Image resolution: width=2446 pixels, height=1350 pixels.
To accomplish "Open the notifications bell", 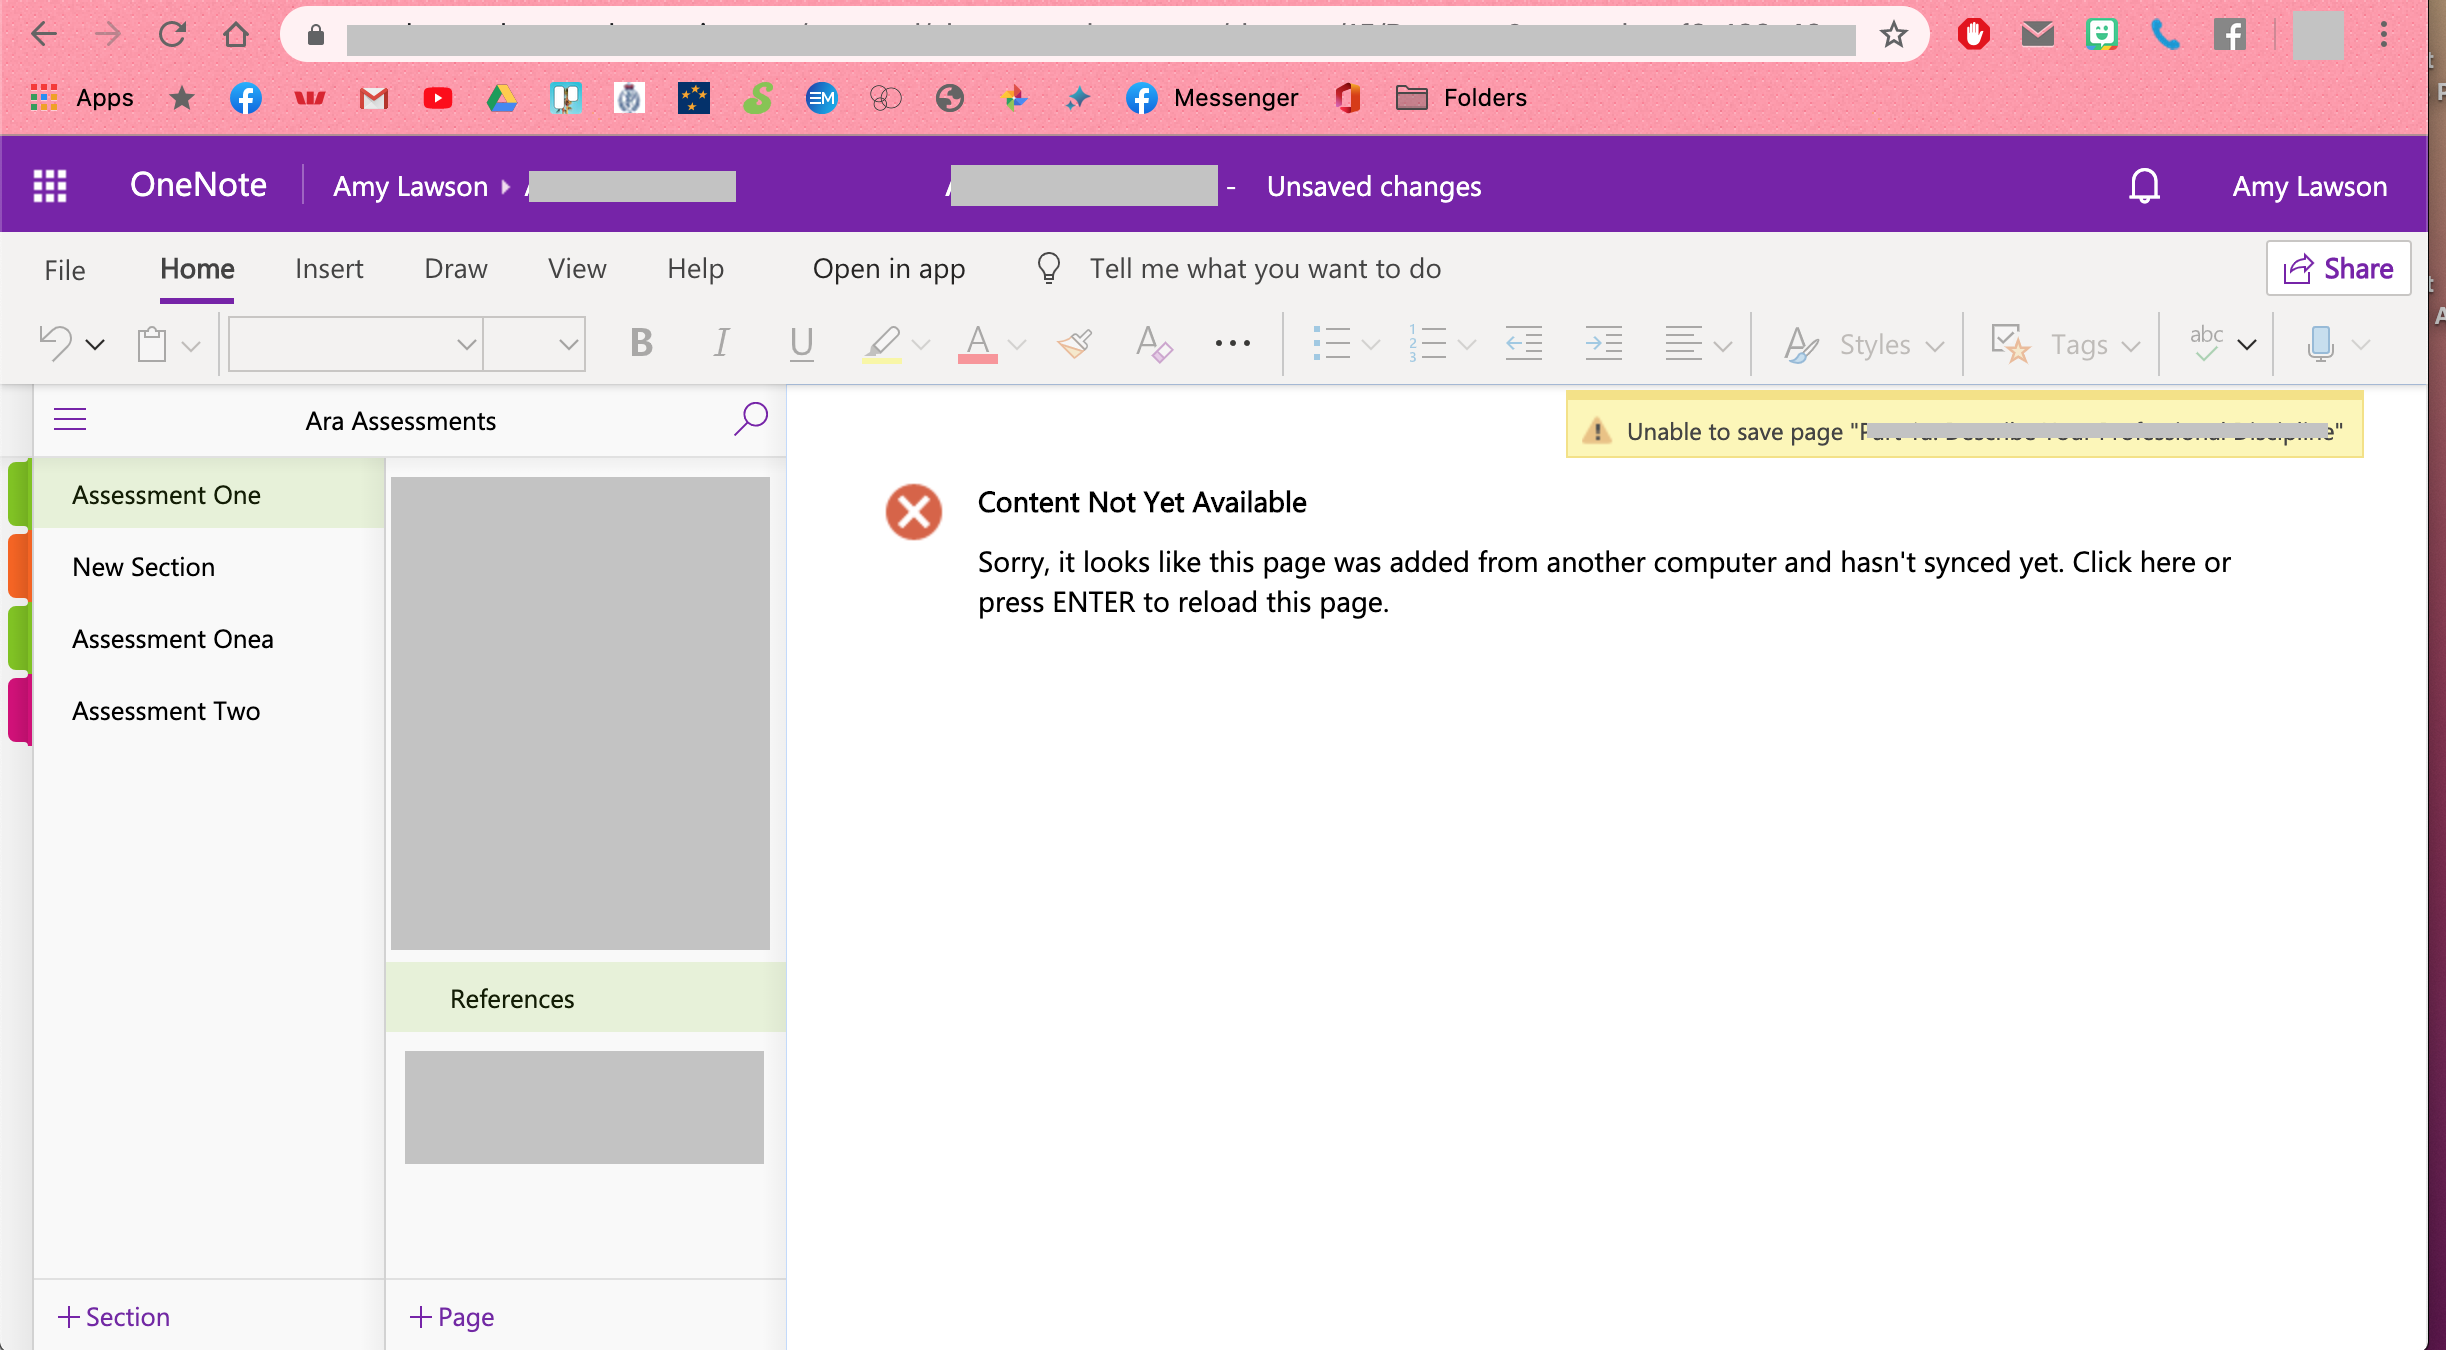I will coord(2144,186).
